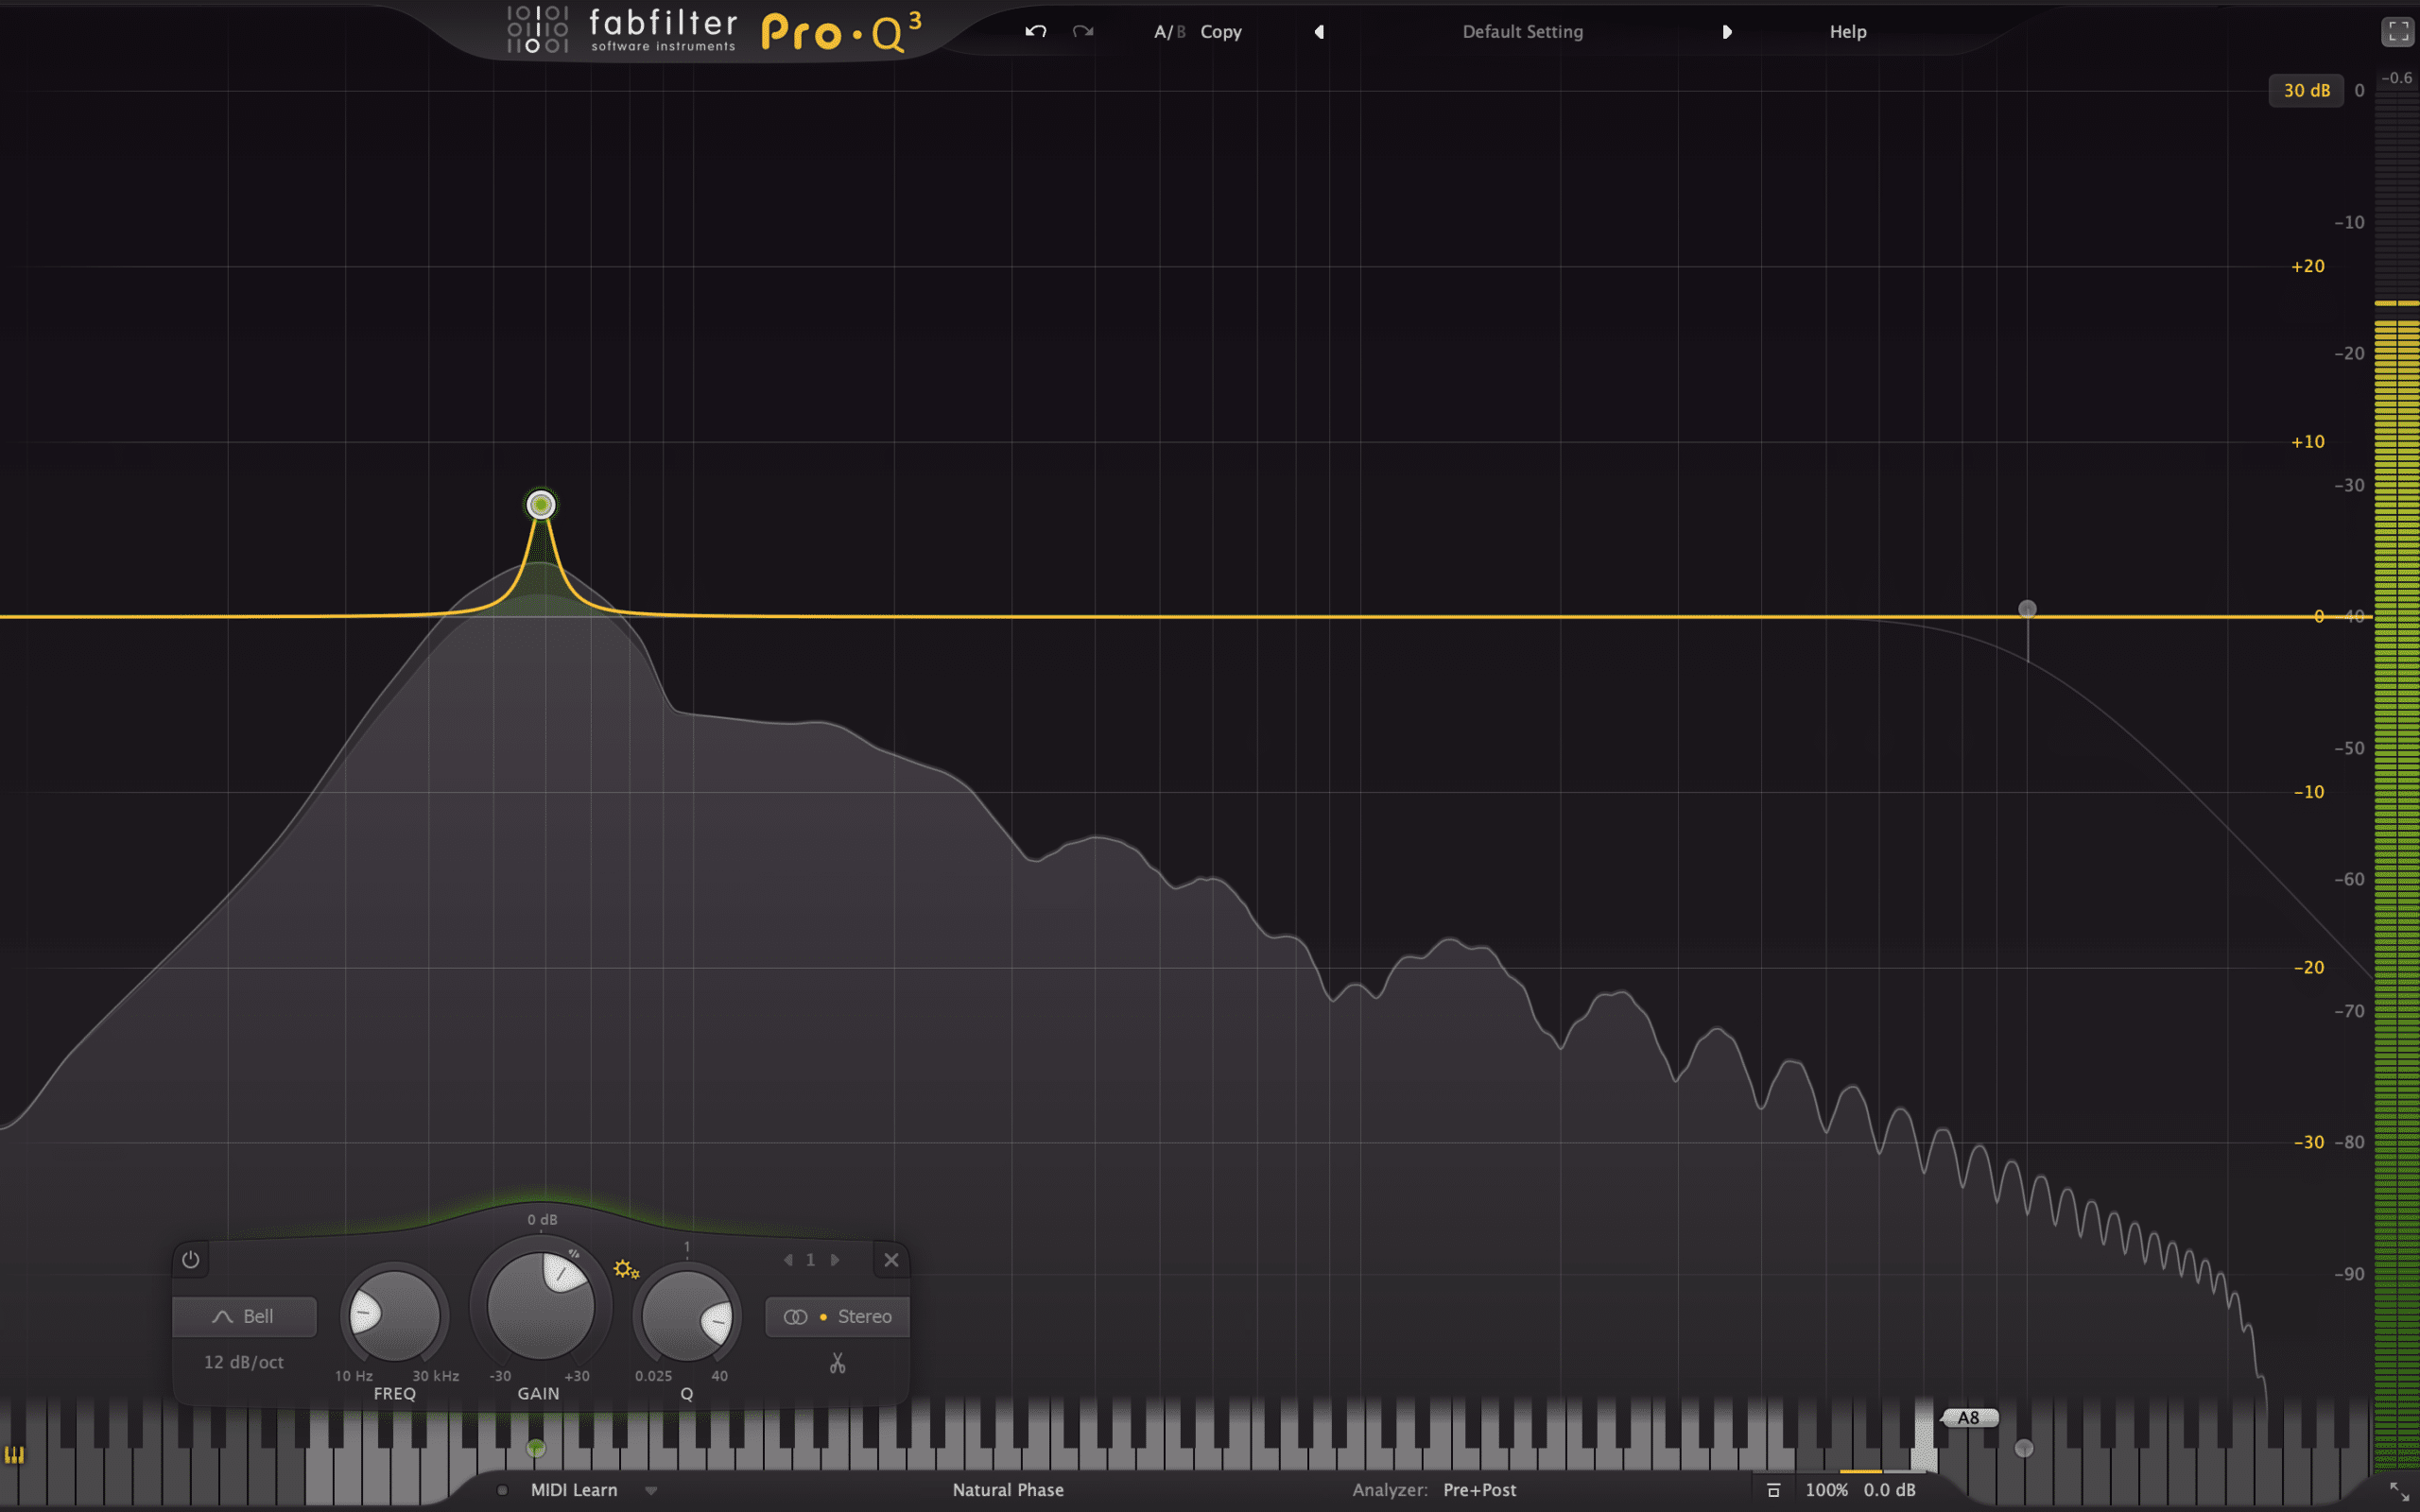
Task: Bypass band 1 with the power button
Action: click(191, 1260)
